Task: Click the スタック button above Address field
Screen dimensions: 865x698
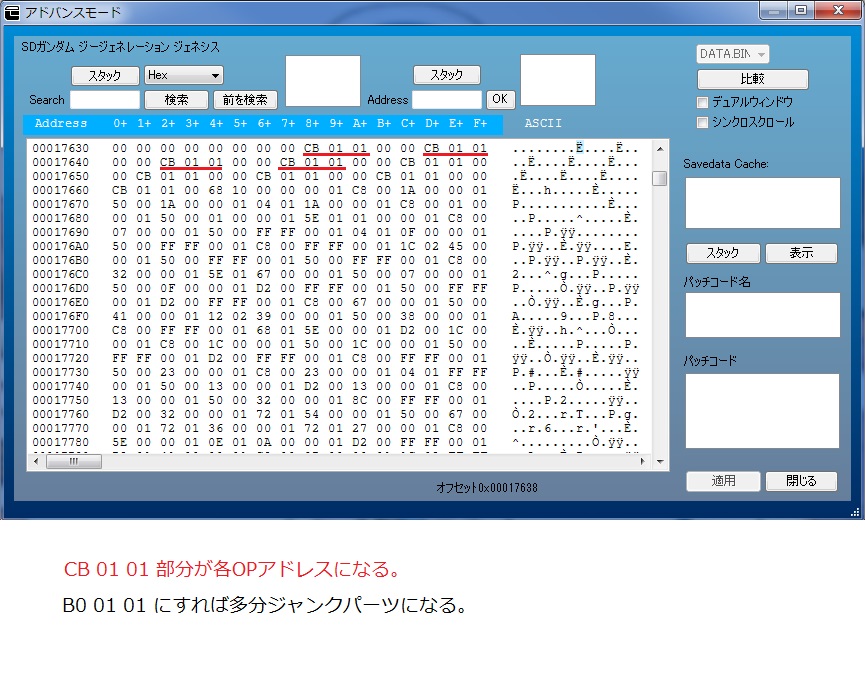Action: point(446,75)
